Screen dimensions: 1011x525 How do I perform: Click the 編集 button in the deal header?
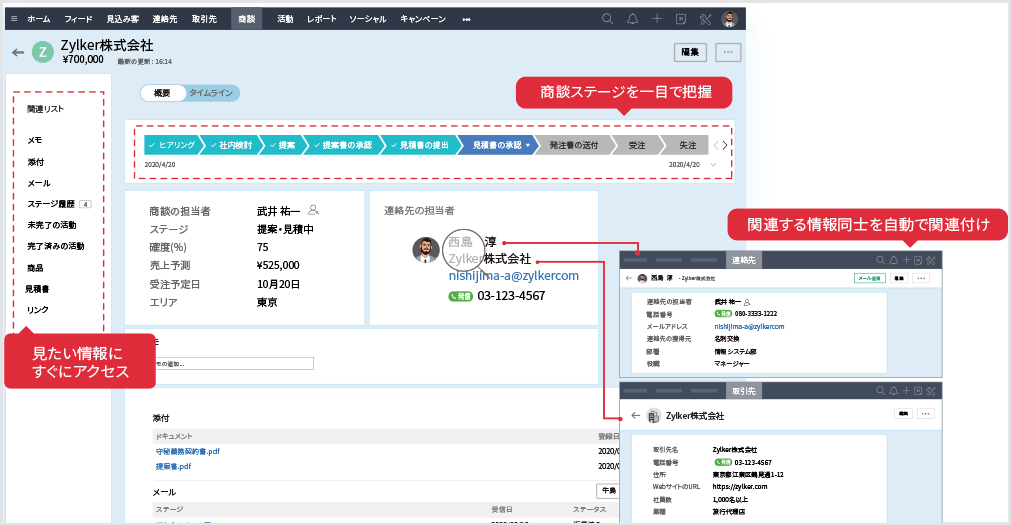tap(691, 52)
